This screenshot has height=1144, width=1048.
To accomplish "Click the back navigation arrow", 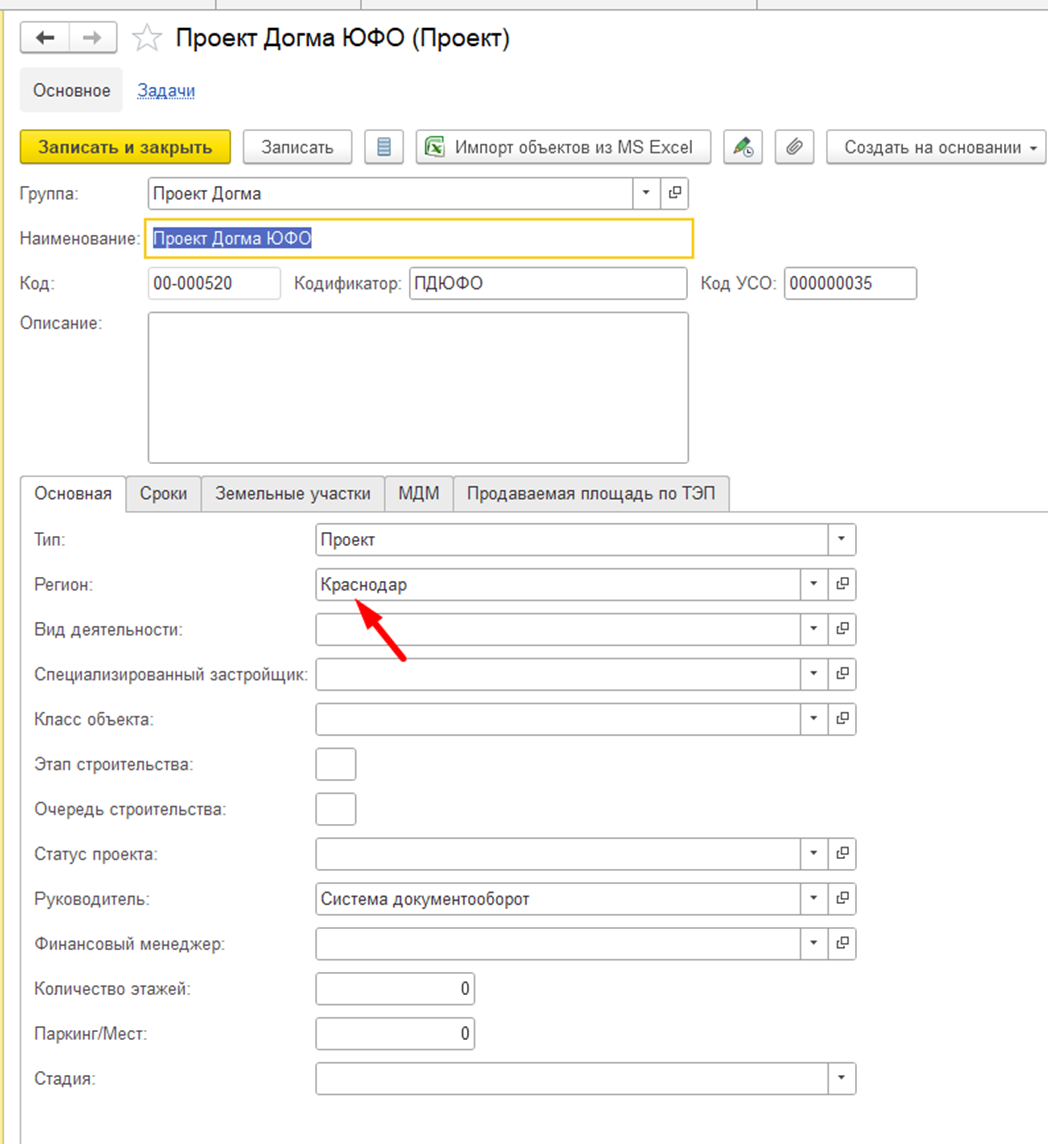I will pyautogui.click(x=44, y=38).
